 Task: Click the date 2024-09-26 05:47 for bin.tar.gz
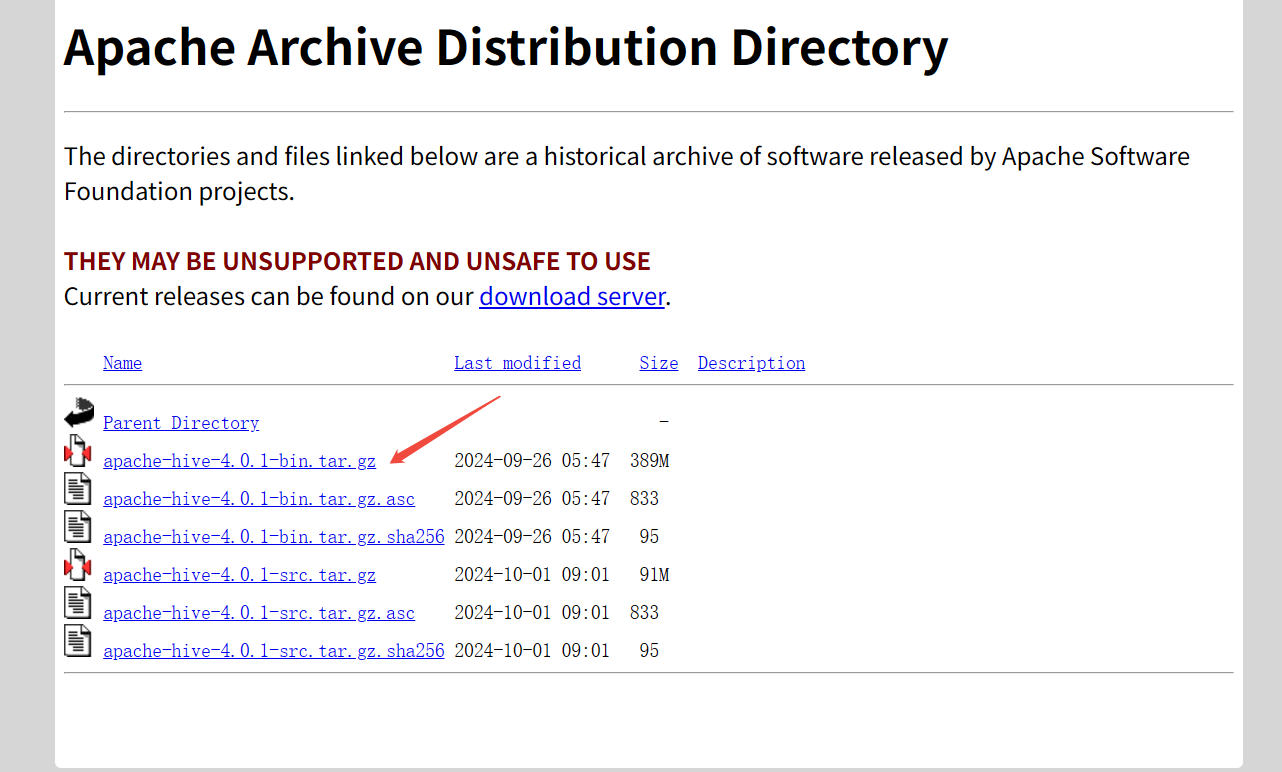pos(532,461)
